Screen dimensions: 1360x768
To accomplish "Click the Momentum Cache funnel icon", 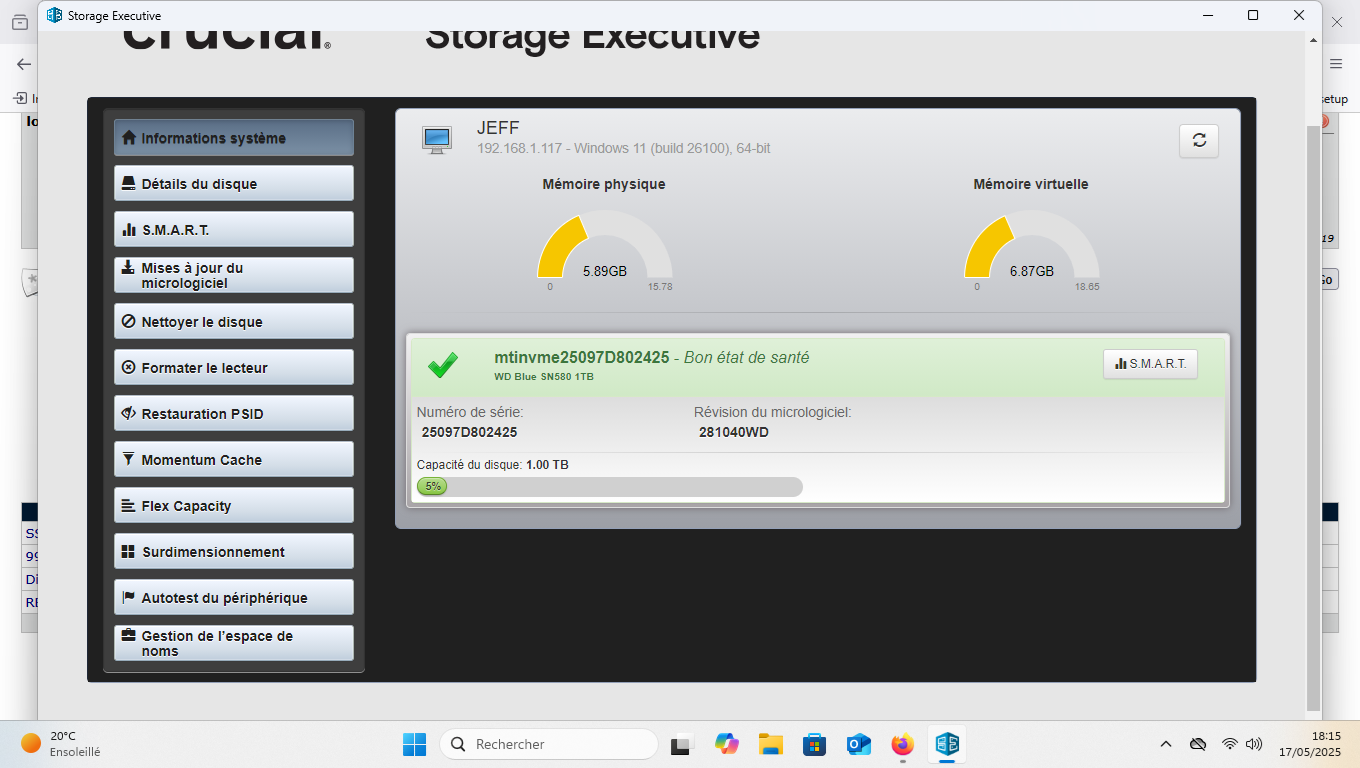I will coord(128,460).
